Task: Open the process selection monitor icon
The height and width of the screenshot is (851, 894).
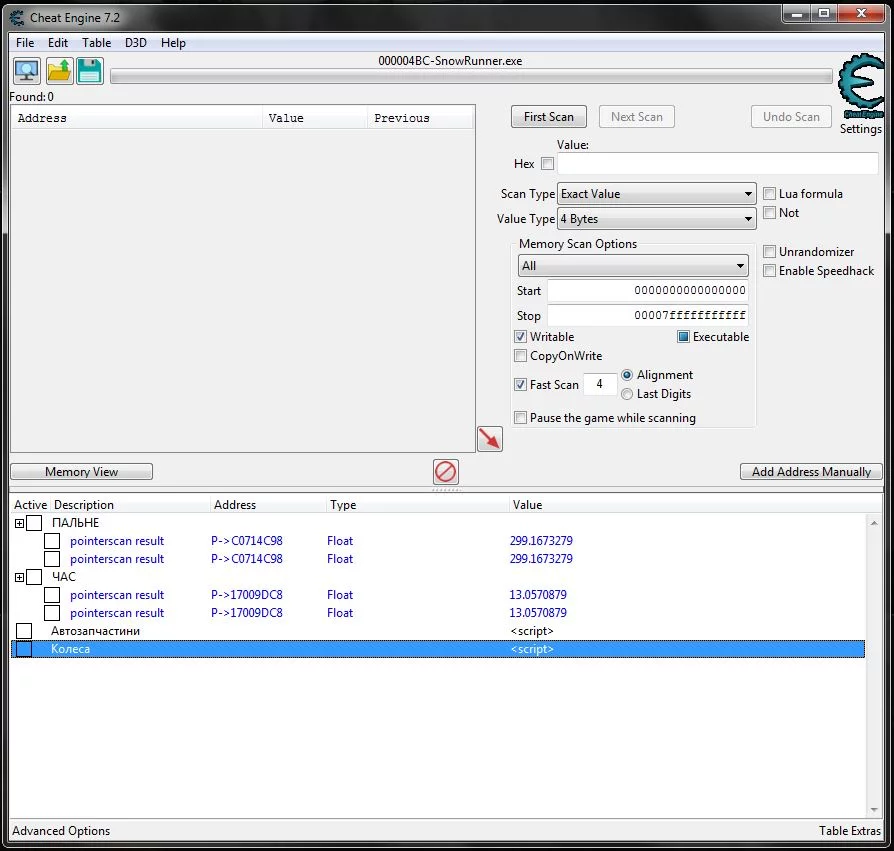Action: [x=27, y=71]
